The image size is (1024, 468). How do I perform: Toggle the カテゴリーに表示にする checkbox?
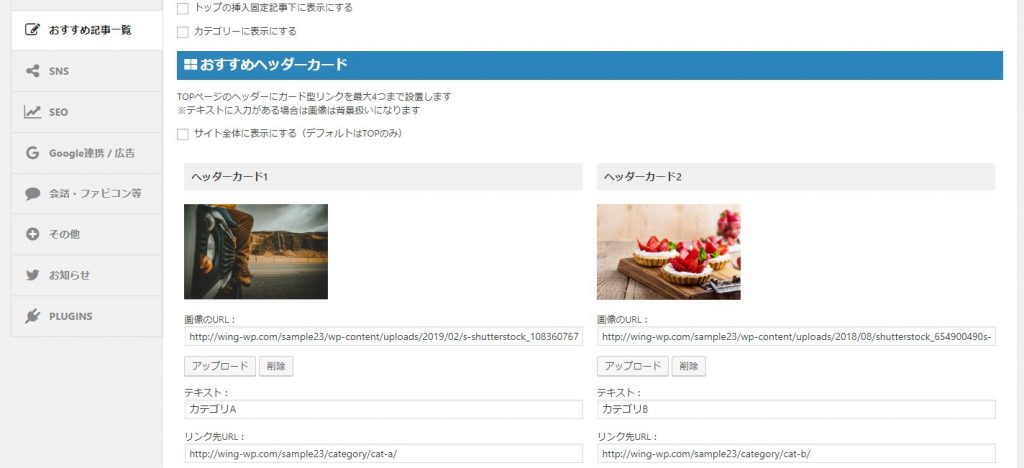click(x=182, y=31)
